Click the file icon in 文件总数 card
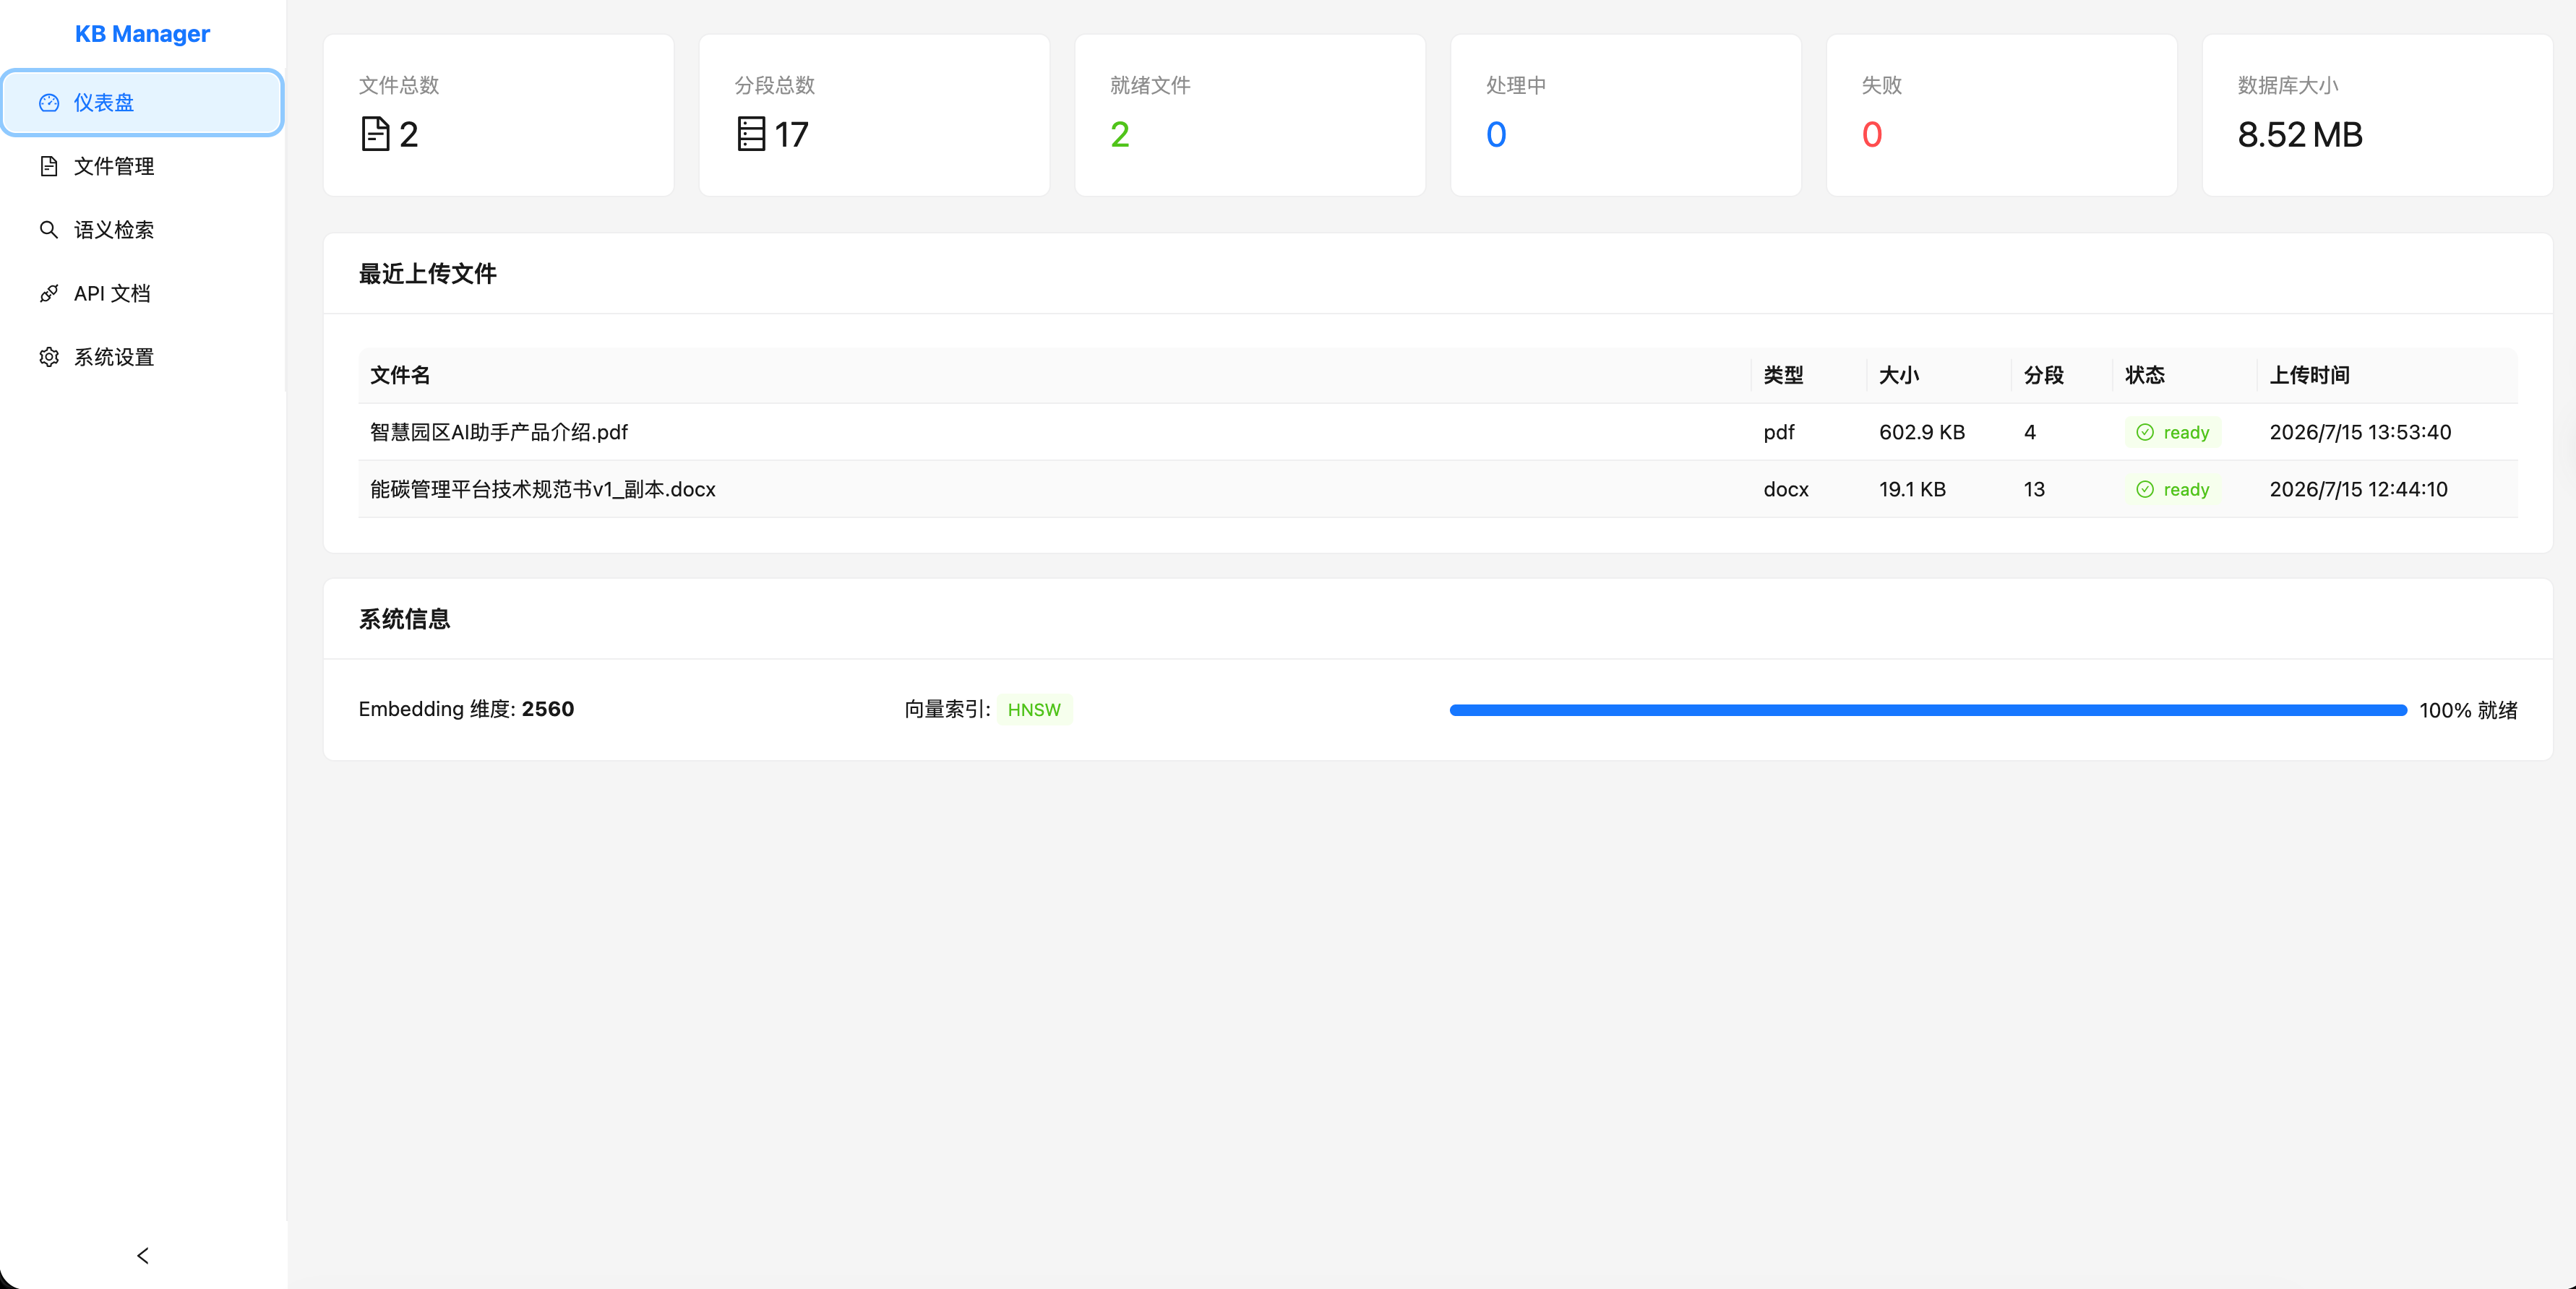This screenshot has width=2576, height=1289. pos(375,134)
